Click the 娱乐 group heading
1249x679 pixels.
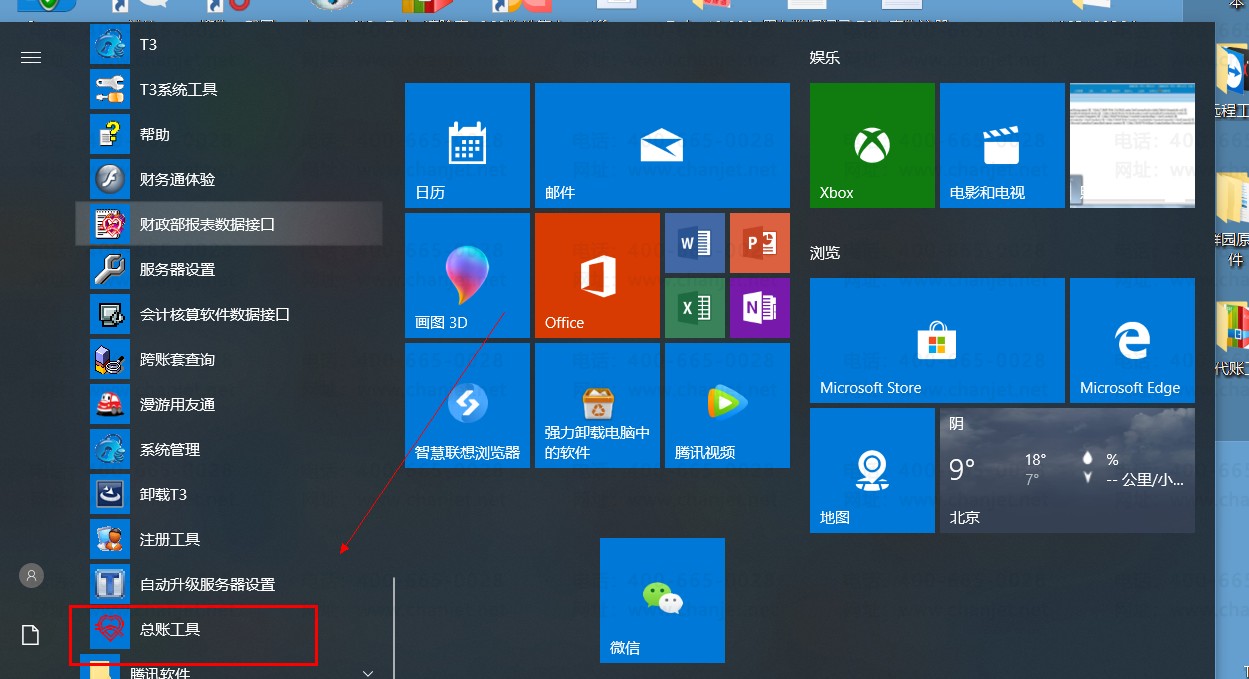coord(825,58)
